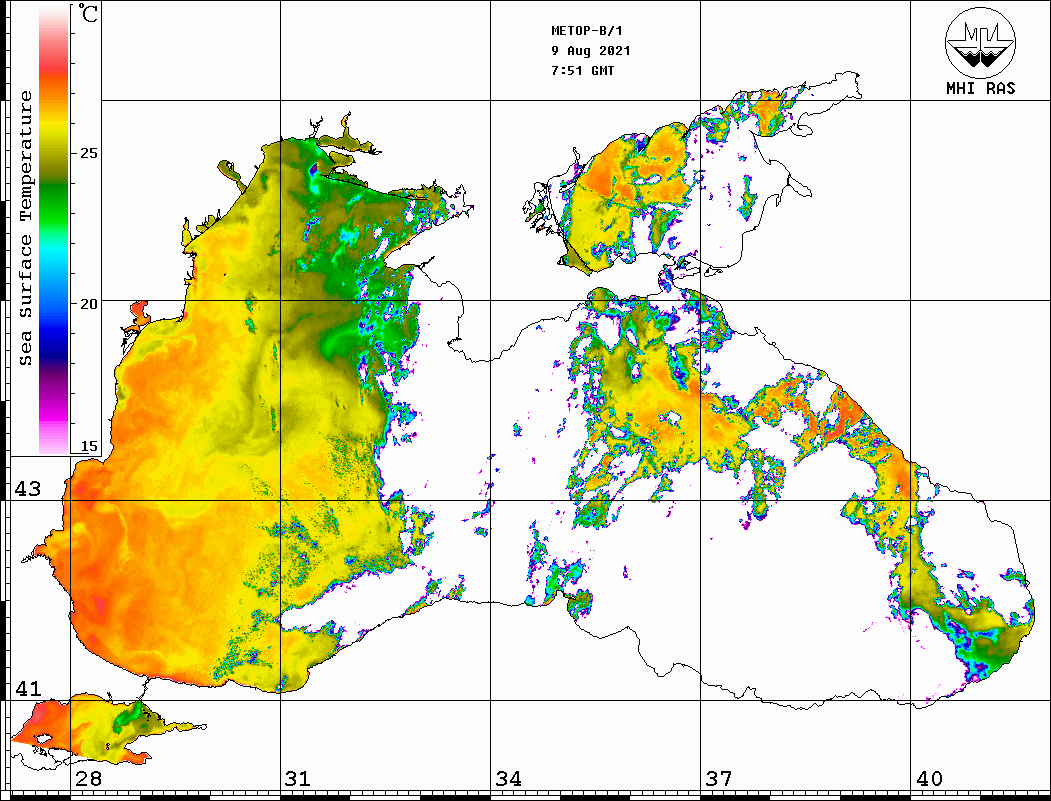Image resolution: width=1051 pixels, height=801 pixels.
Task: Click the 'METOP-B/1' satellite label
Action: (x=586, y=31)
